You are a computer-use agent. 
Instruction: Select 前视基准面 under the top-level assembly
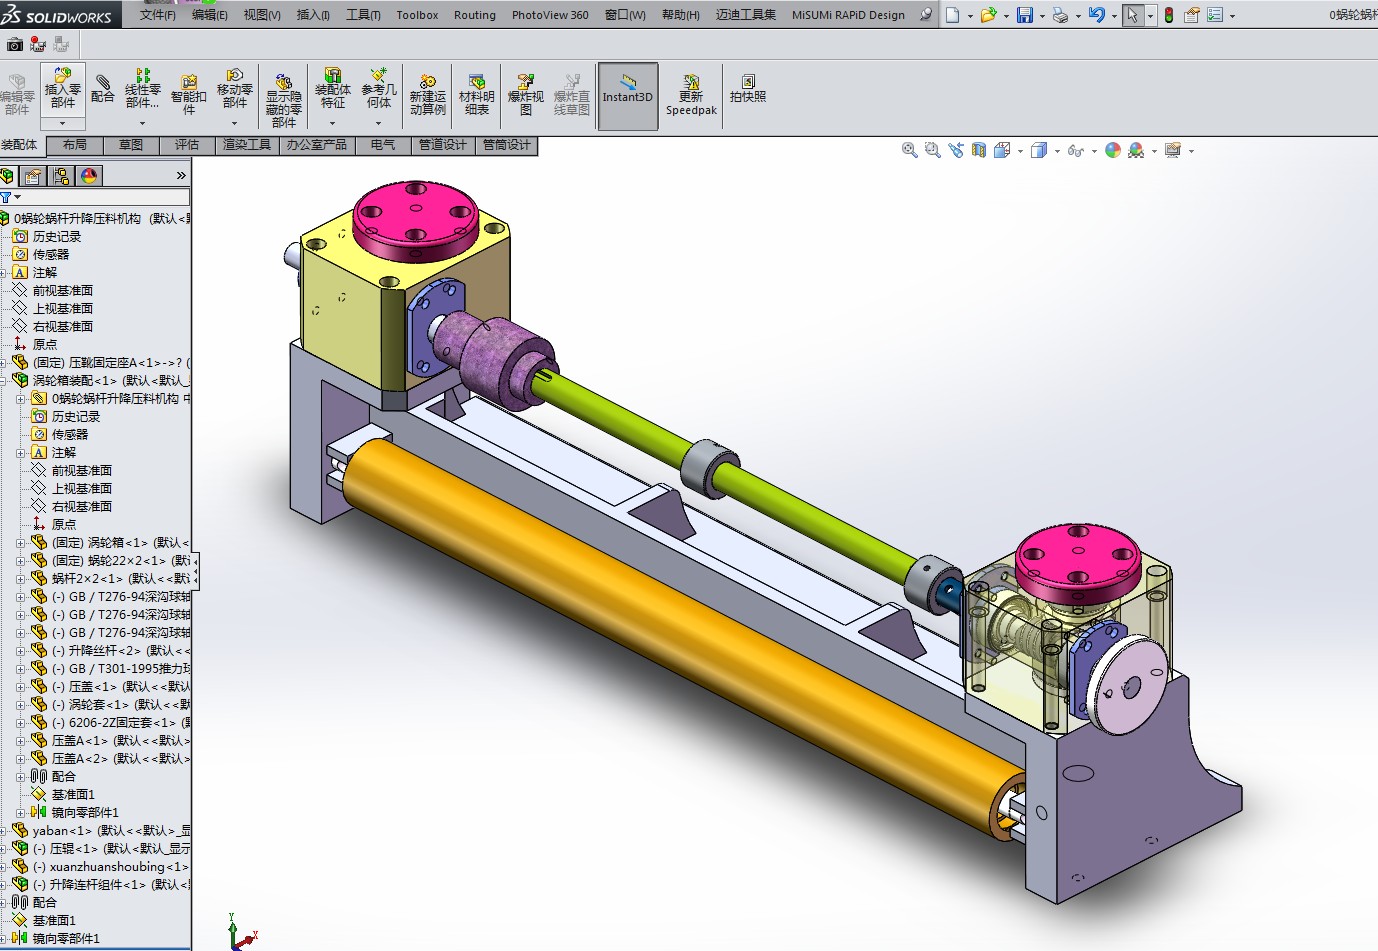click(63, 291)
